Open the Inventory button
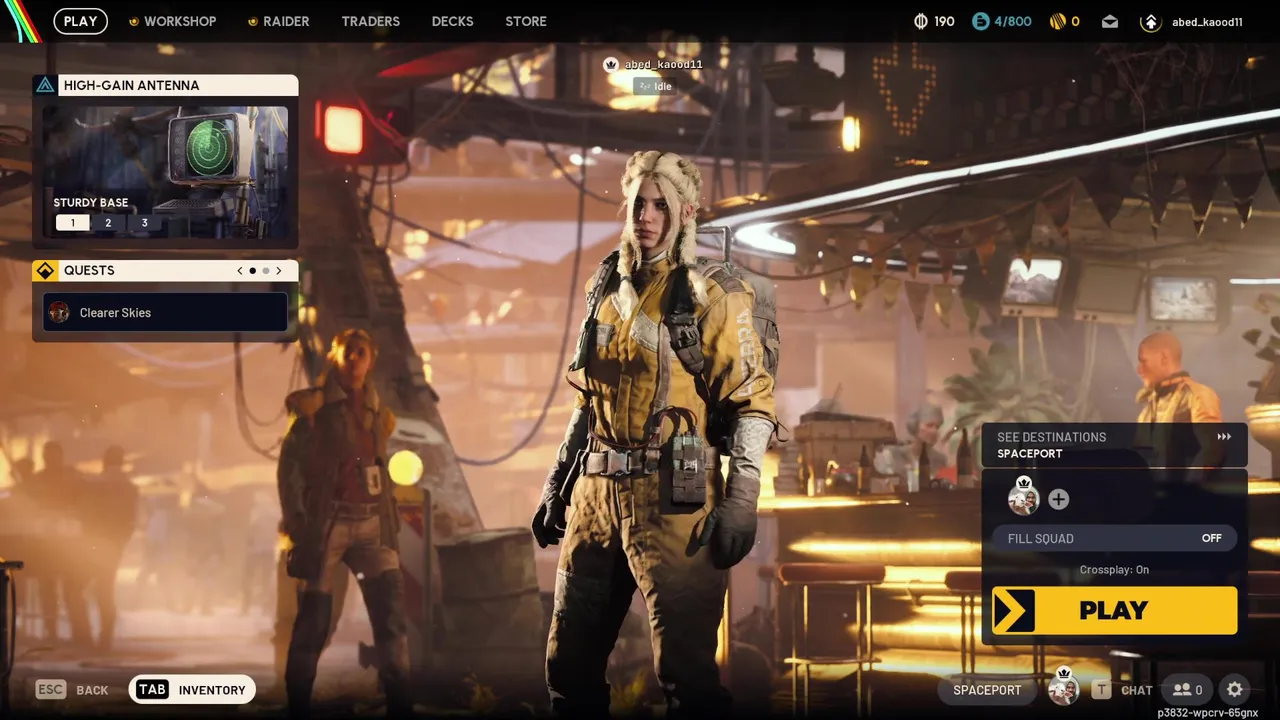The height and width of the screenshot is (720, 1280). pos(192,689)
